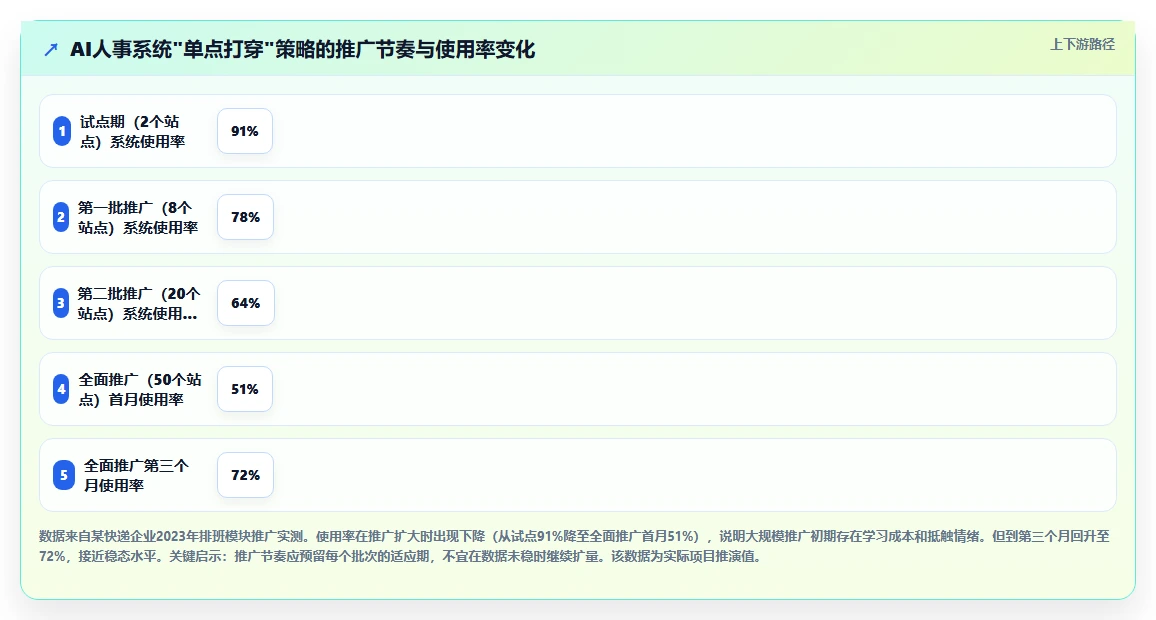
Task: Click the 上下游路径 label in header
Action: point(1082,44)
